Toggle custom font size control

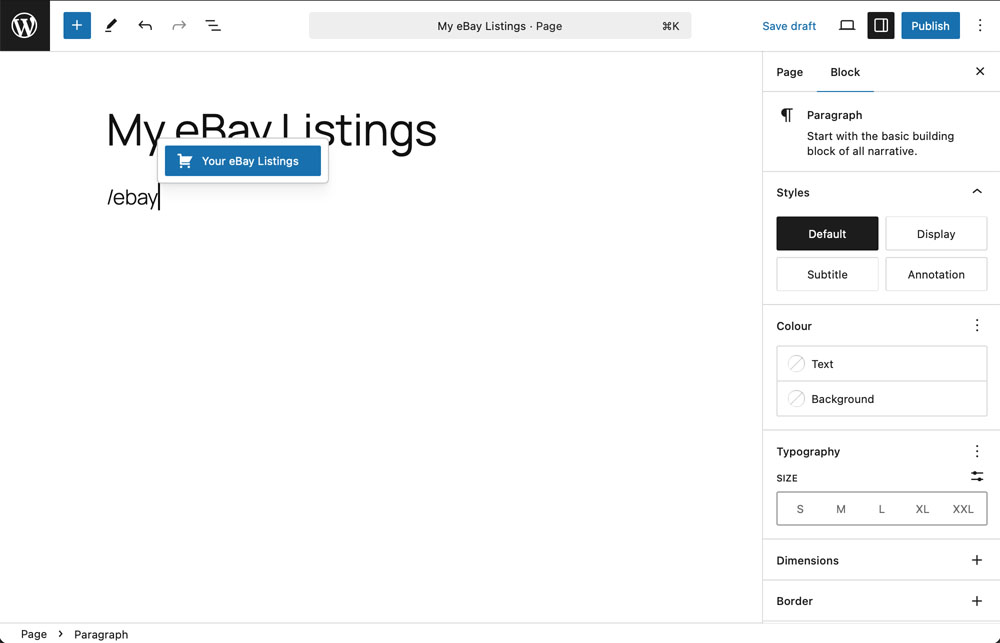[976, 477]
